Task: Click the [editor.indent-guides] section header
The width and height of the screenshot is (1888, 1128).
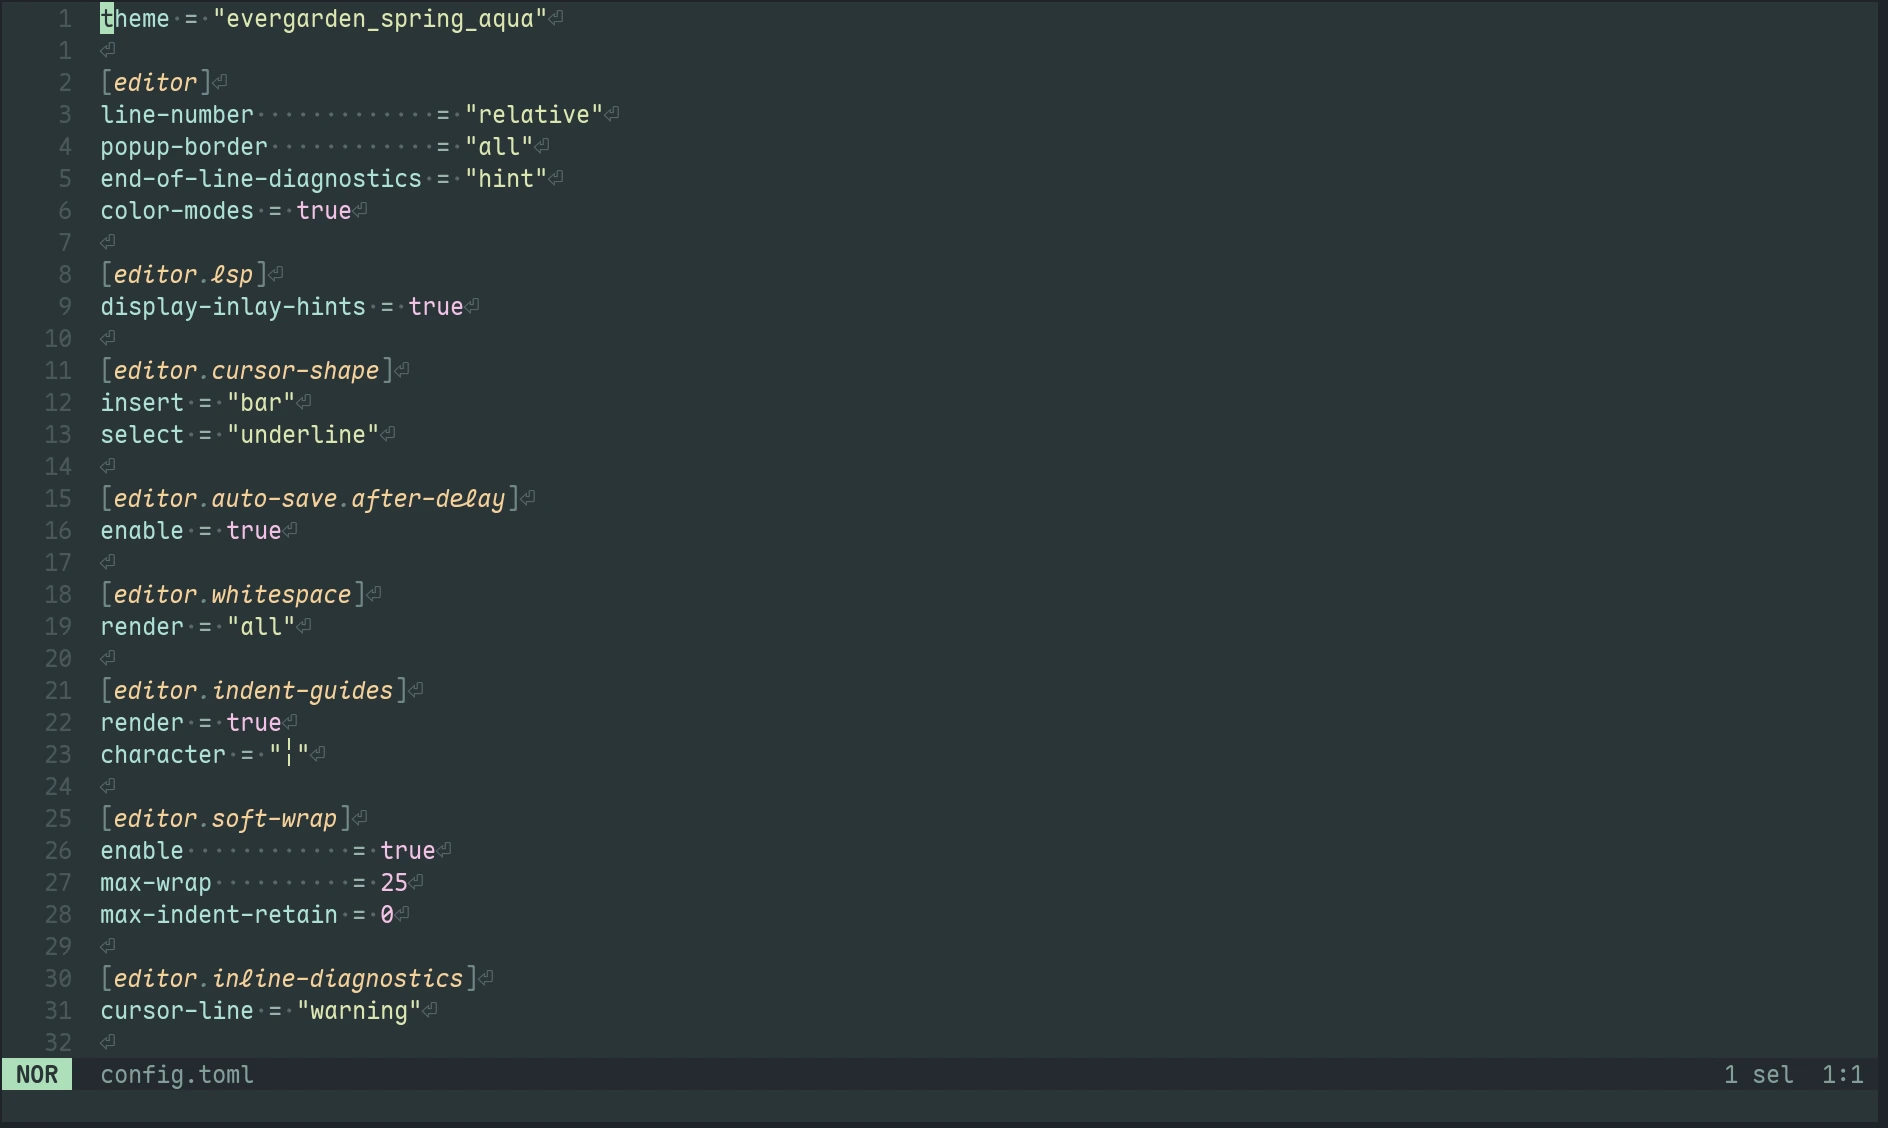Action: pyautogui.click(x=254, y=691)
